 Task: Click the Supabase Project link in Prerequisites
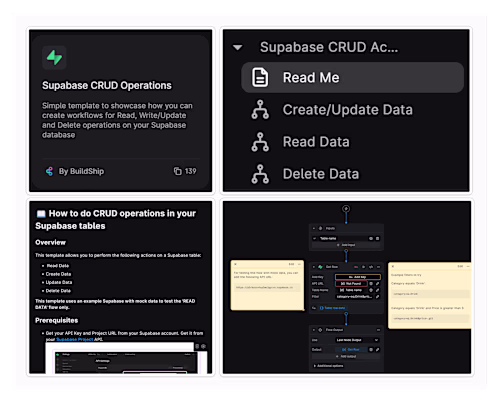(75, 339)
